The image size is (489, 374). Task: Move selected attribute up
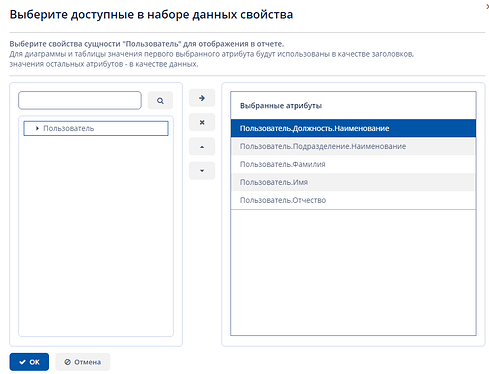(x=202, y=147)
